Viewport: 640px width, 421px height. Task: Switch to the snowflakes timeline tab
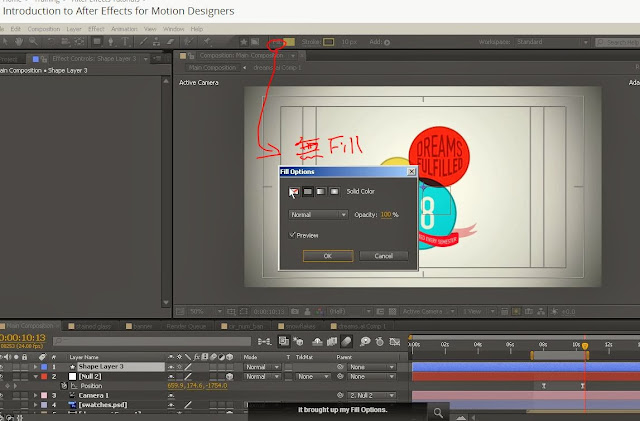[300, 326]
